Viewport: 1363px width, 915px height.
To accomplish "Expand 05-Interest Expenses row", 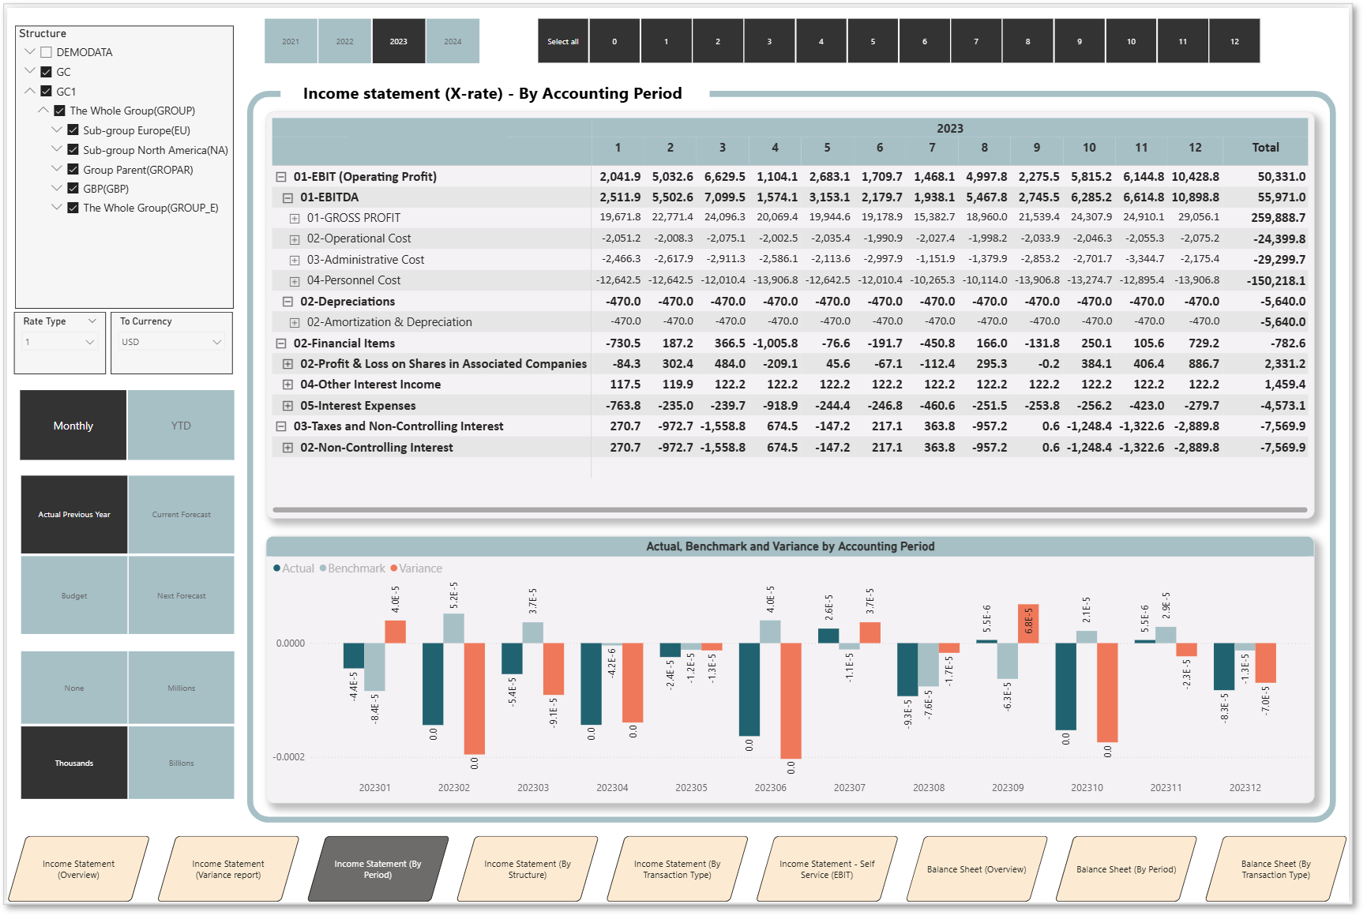I will click(288, 406).
